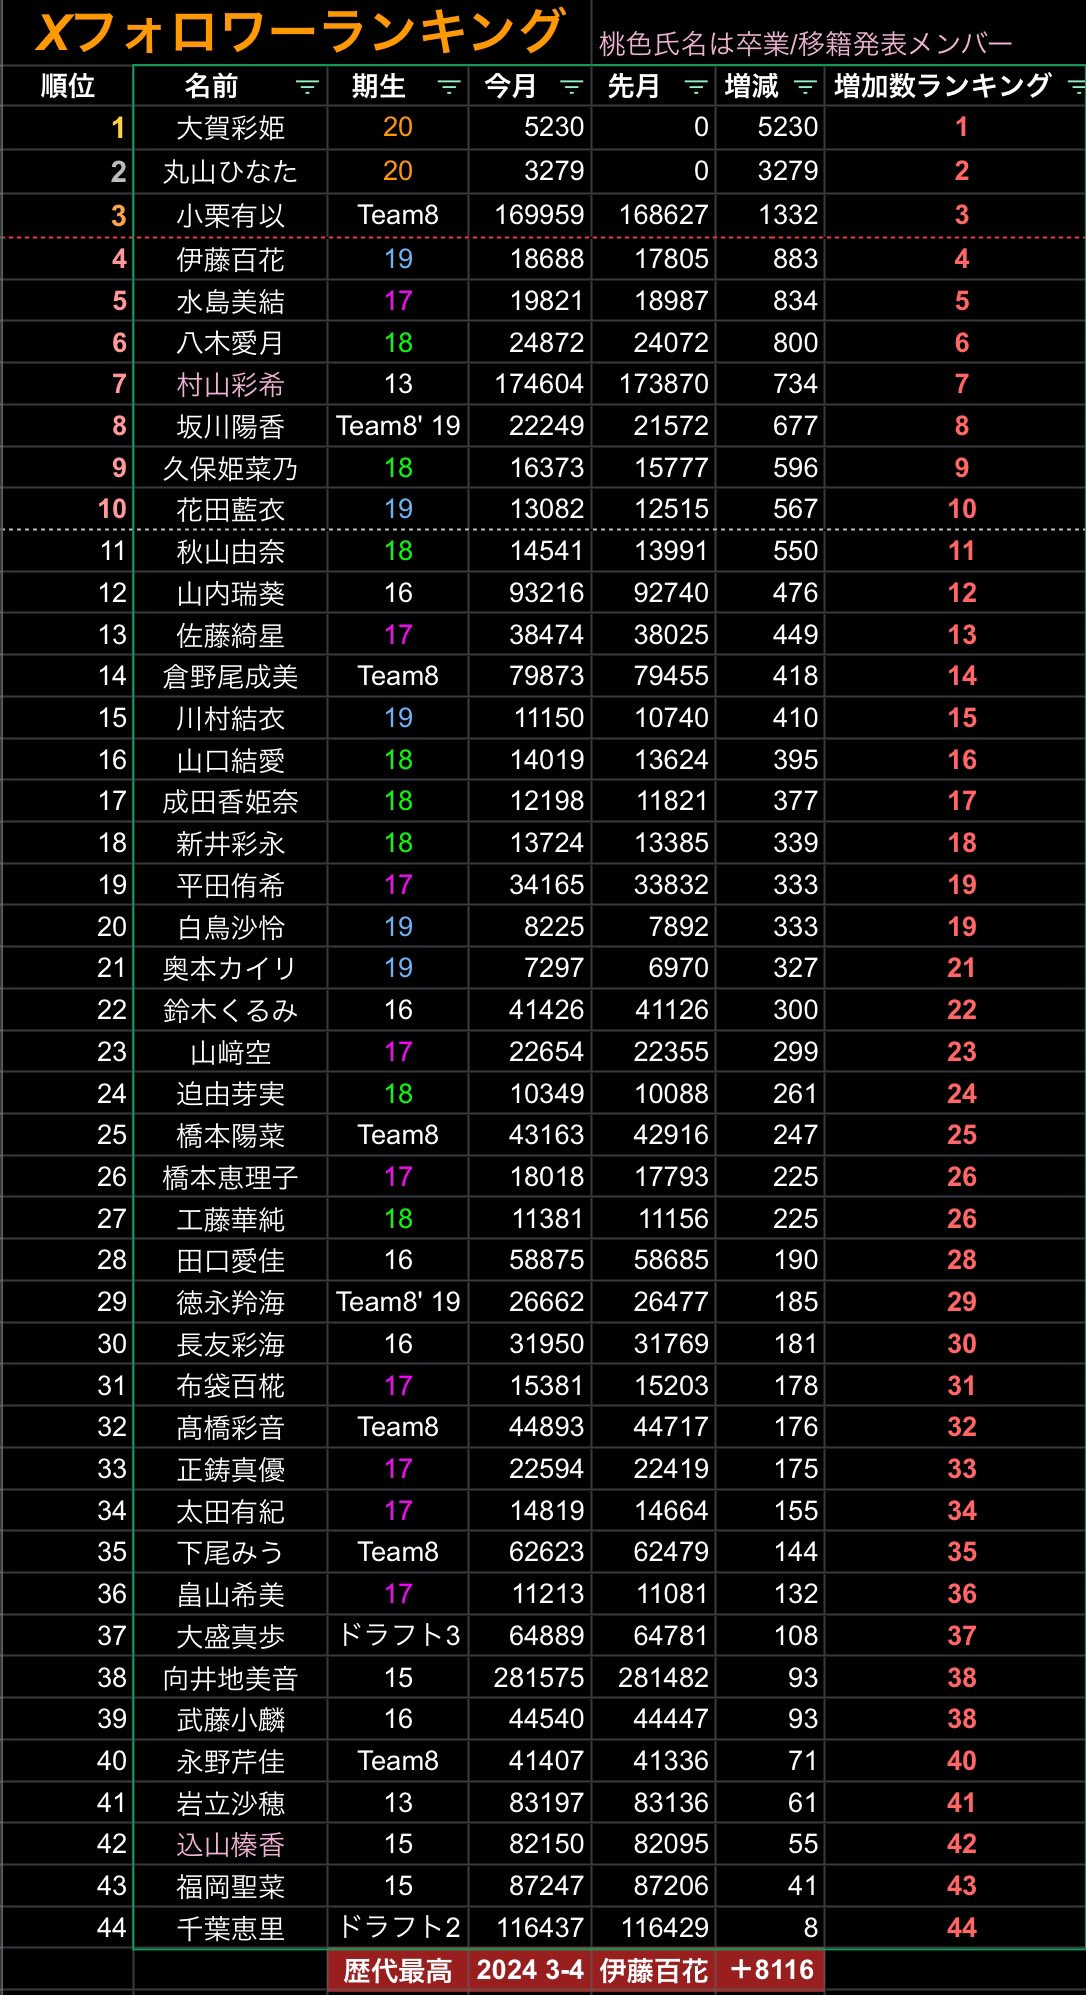Screen dimensions: 1086x1995
Task: Select the name cell 鈴木くるみ
Action: (x=230, y=1010)
